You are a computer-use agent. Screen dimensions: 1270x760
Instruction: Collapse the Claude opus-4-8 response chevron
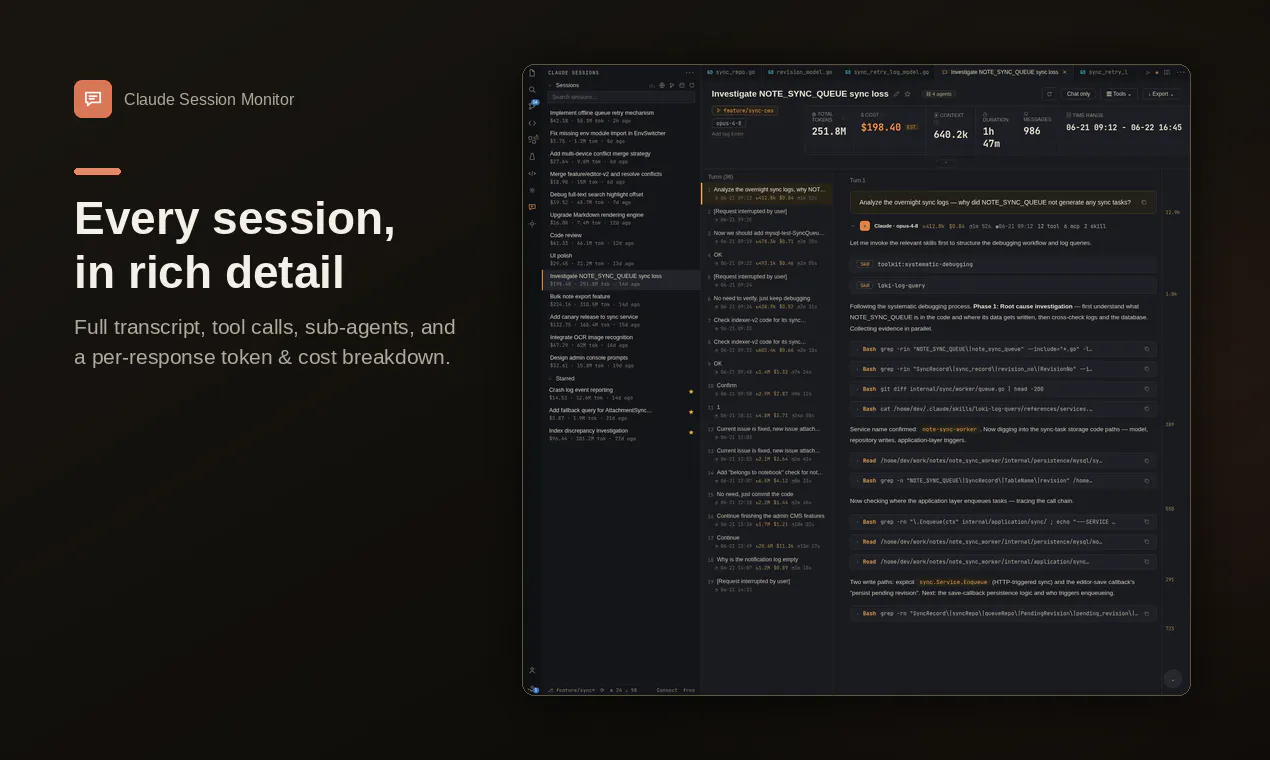click(853, 226)
